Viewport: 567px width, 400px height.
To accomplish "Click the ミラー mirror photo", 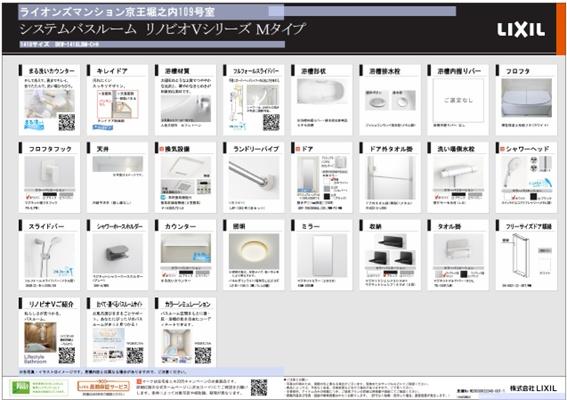I will [322, 255].
